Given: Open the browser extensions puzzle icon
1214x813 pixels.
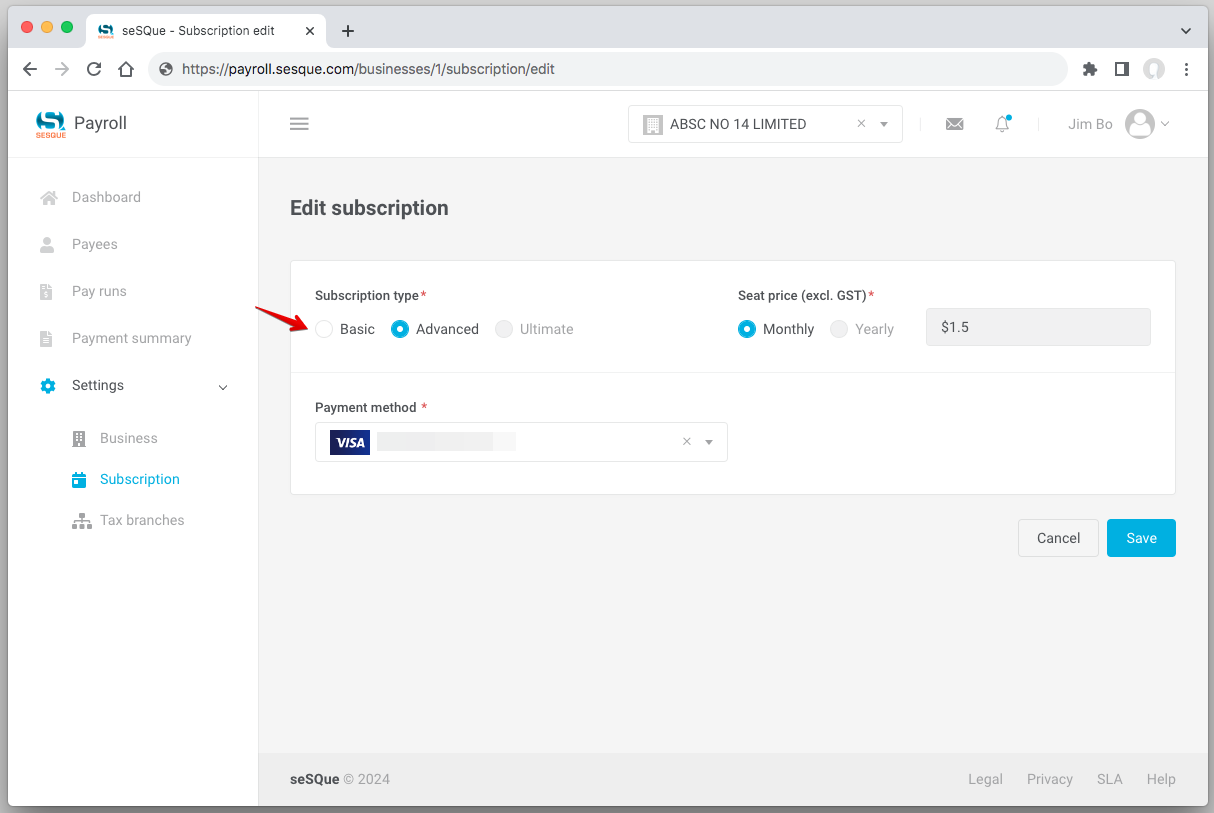Looking at the screenshot, I should coord(1090,69).
